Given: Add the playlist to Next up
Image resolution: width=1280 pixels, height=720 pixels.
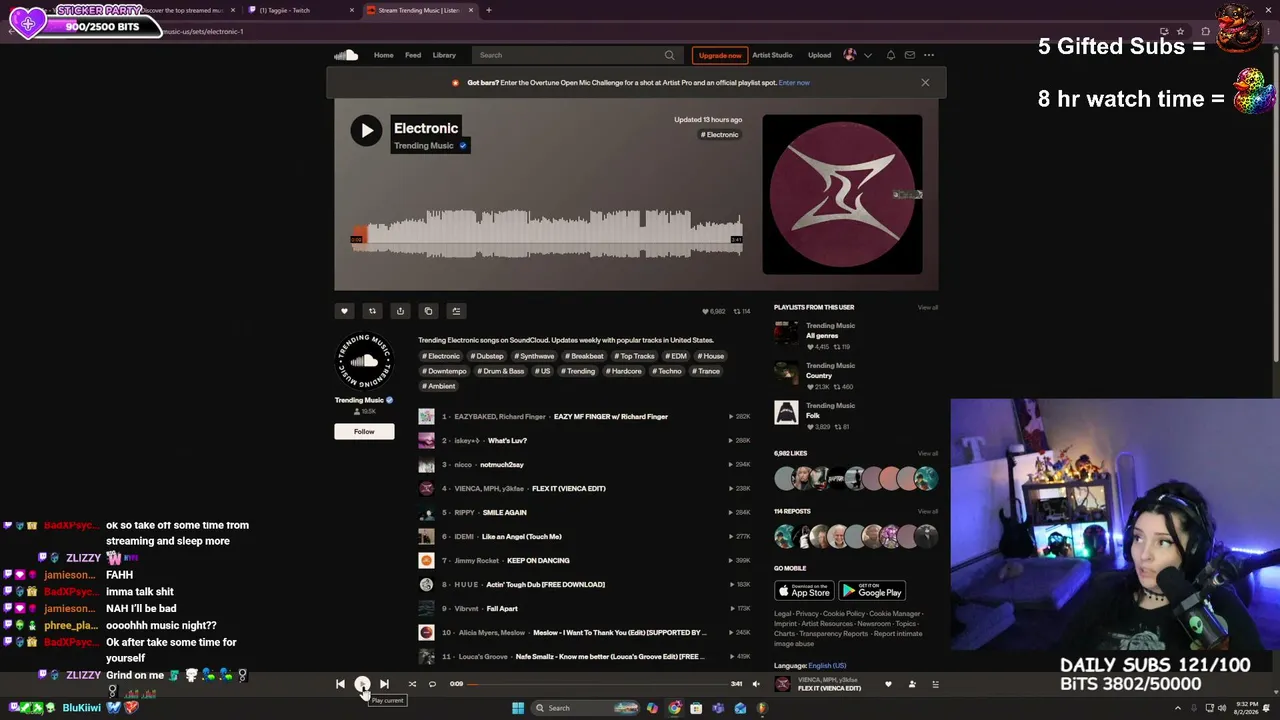Looking at the screenshot, I should (456, 311).
